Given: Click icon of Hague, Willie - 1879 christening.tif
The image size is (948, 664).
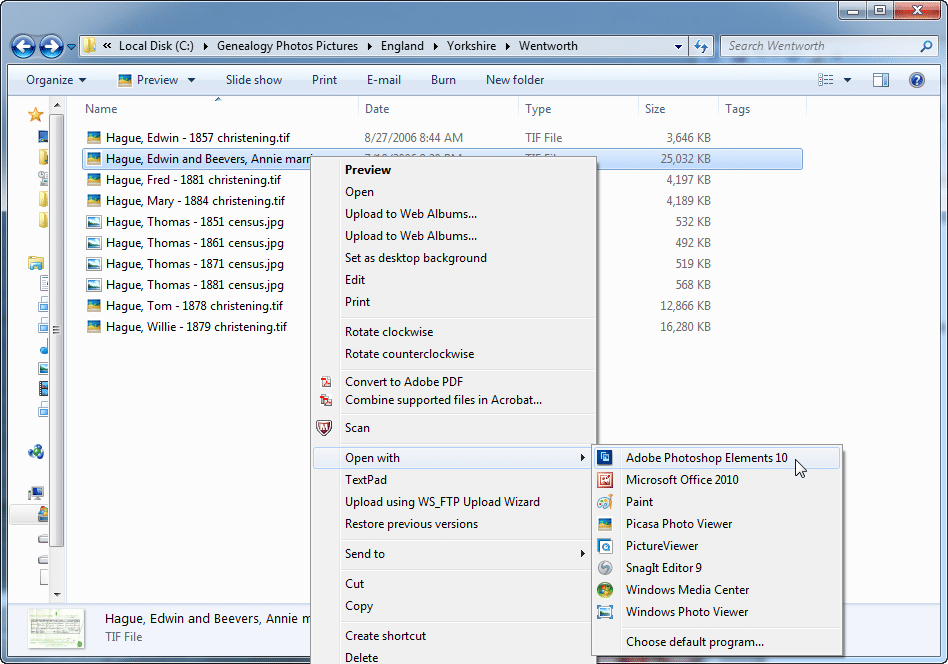Looking at the screenshot, I should click(94, 327).
